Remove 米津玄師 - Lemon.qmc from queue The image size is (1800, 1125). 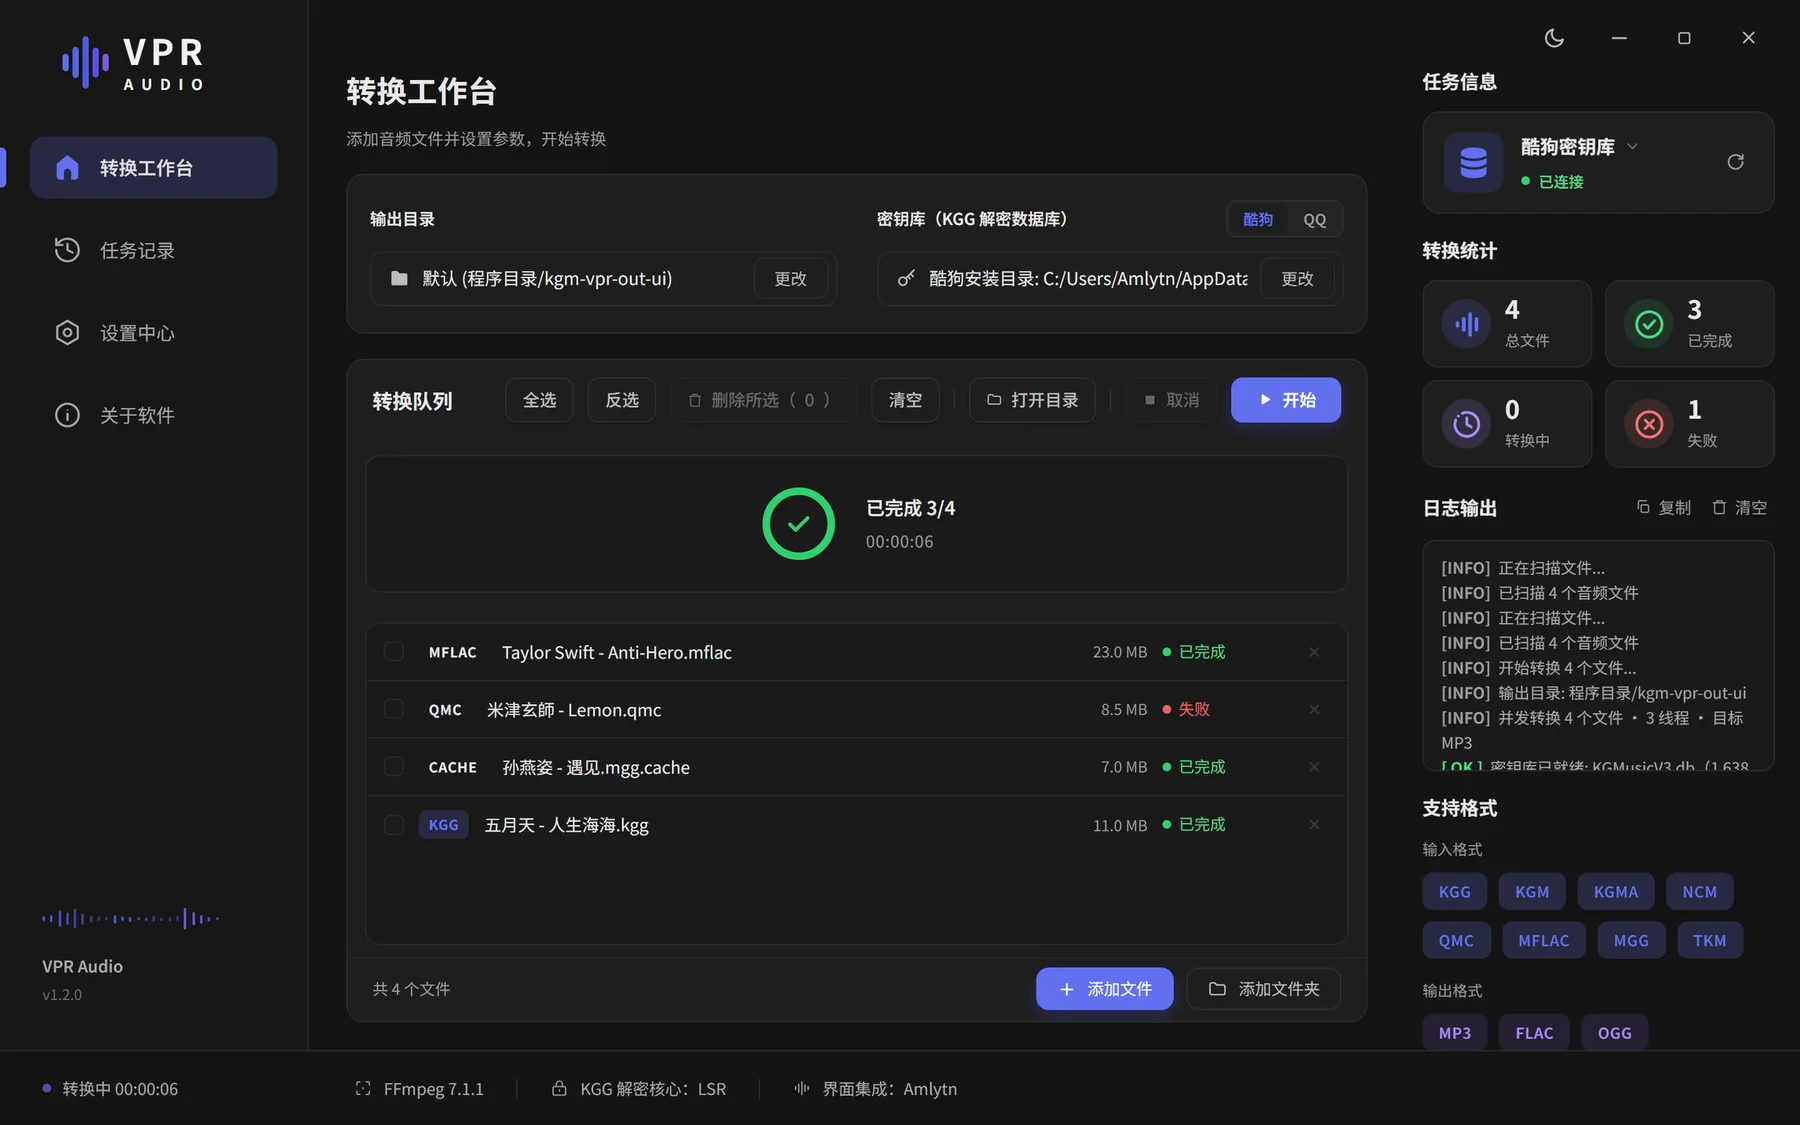[1314, 709]
